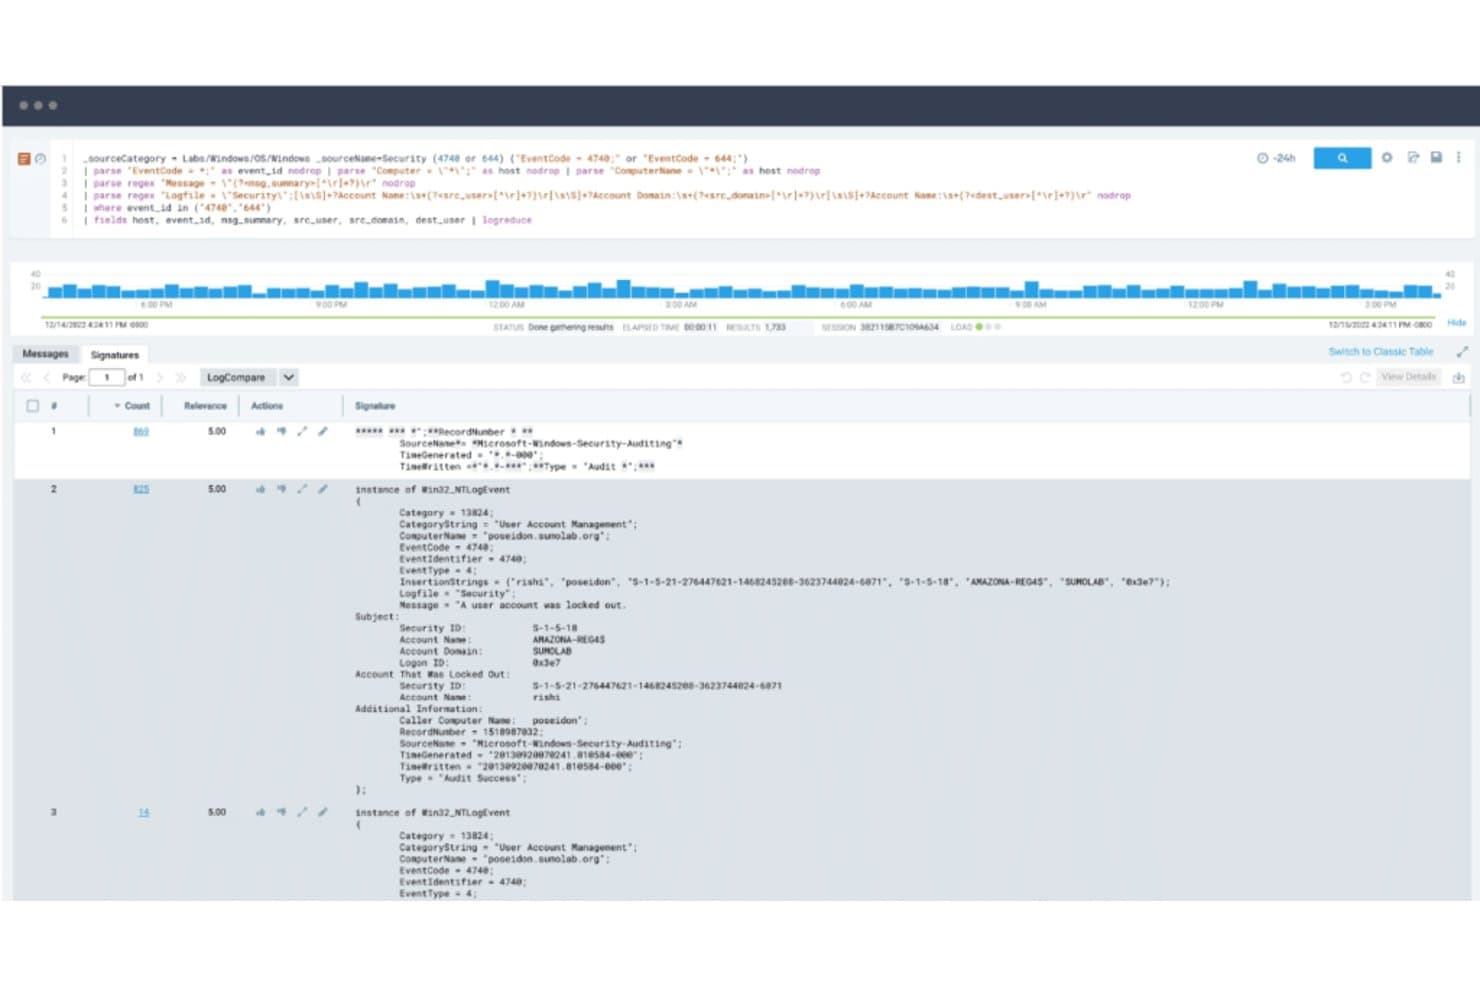This screenshot has height=987, width=1480.
Task: Edit the row 3 signature with pencil
Action: (322, 813)
